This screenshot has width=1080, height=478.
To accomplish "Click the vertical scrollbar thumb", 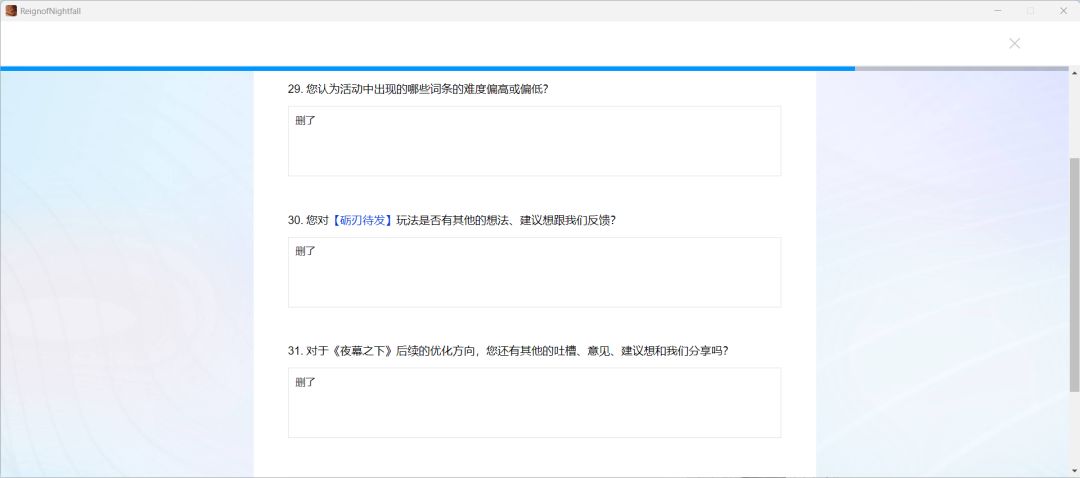I will (1074, 276).
